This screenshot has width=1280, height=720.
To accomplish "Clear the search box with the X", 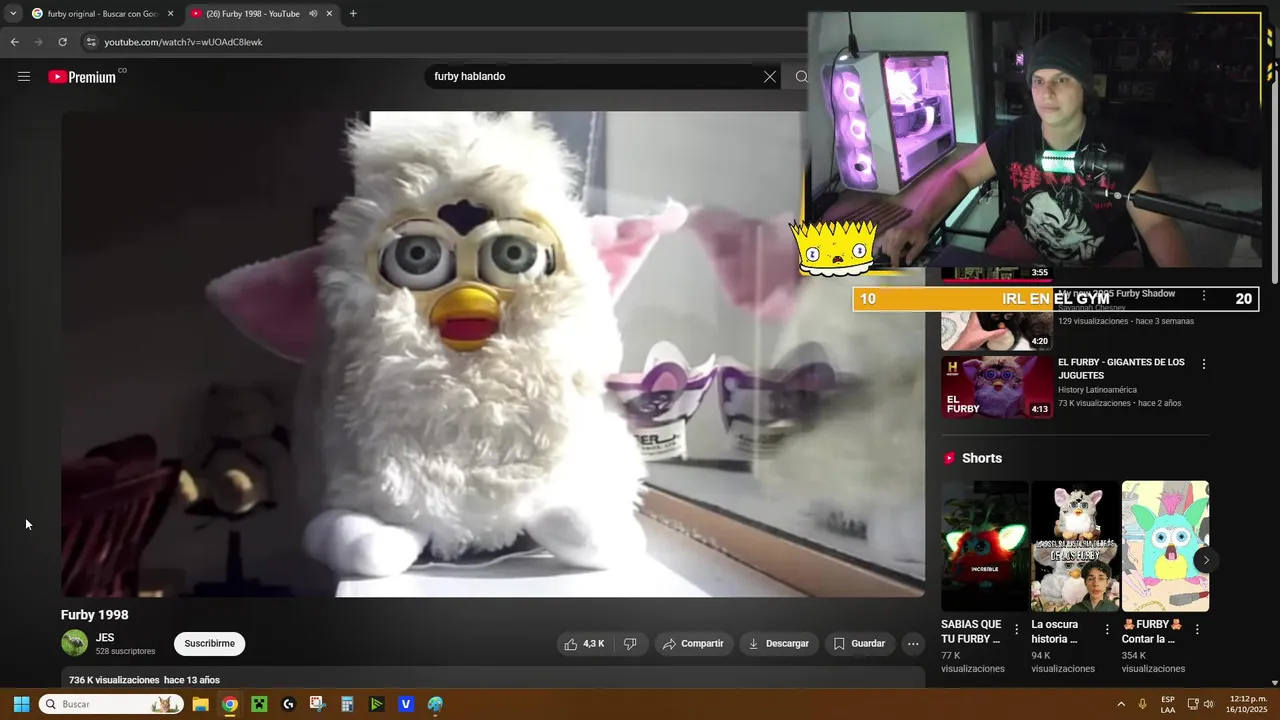I will tap(770, 76).
